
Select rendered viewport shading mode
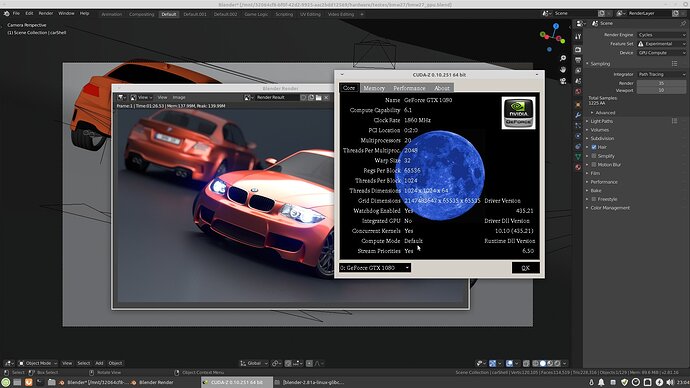tap(558, 363)
